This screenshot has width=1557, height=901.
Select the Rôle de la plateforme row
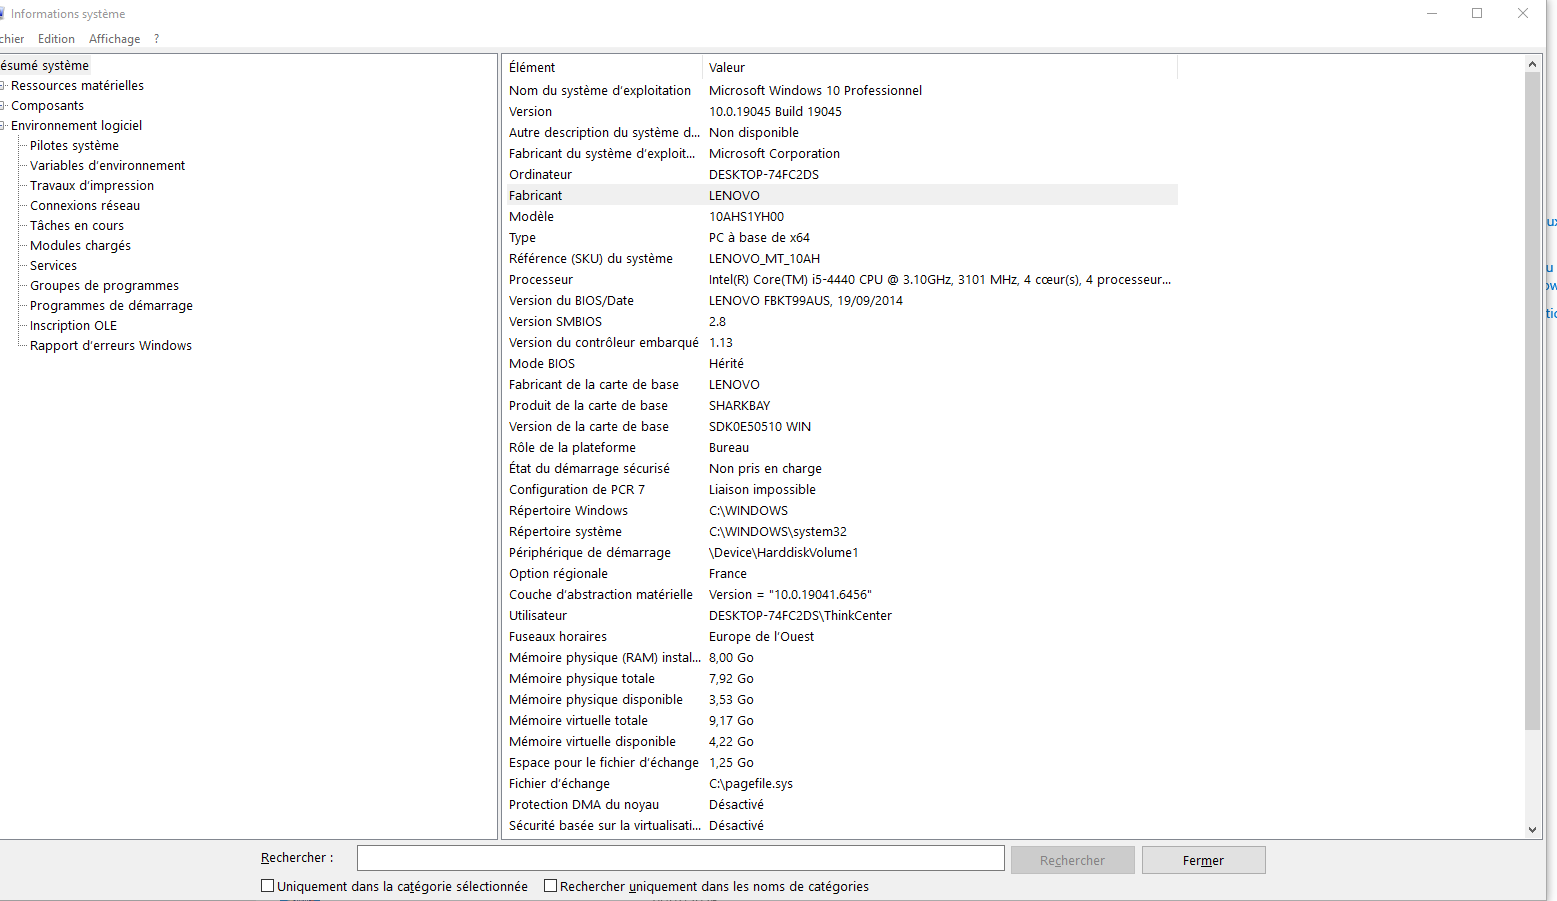click(840, 447)
